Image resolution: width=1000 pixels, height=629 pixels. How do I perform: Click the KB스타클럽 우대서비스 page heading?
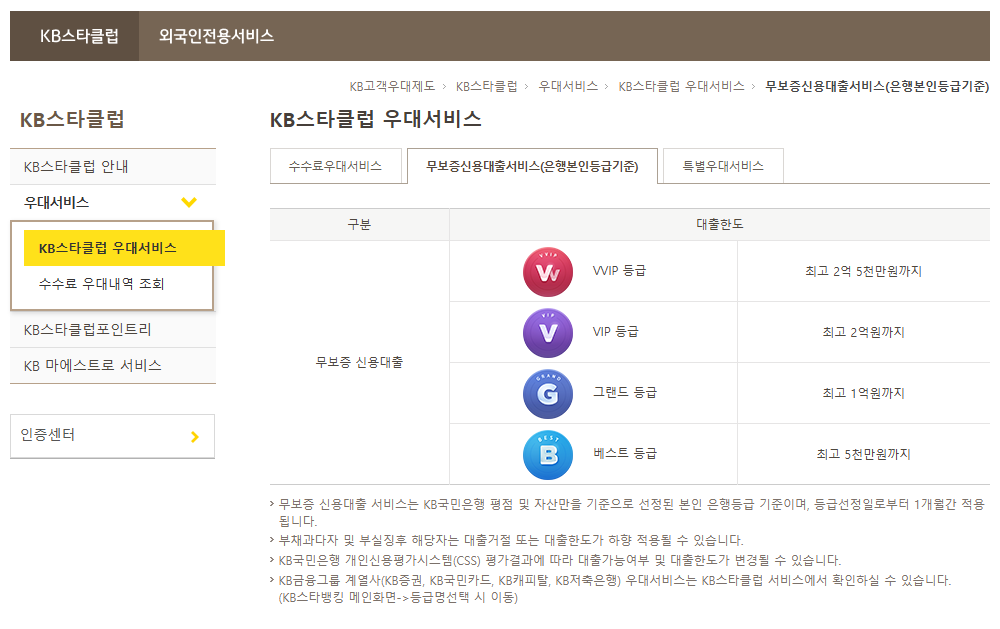376,119
